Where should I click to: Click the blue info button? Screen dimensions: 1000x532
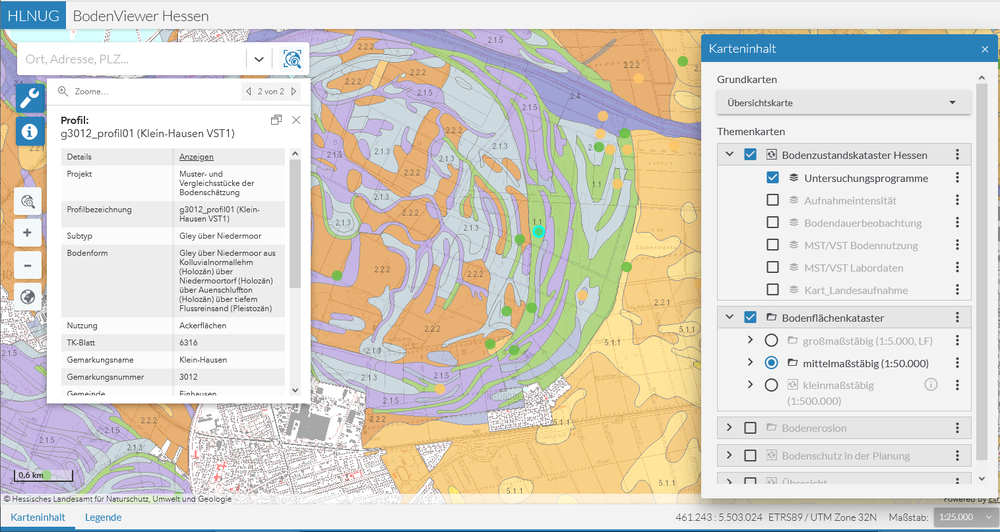[x=30, y=131]
